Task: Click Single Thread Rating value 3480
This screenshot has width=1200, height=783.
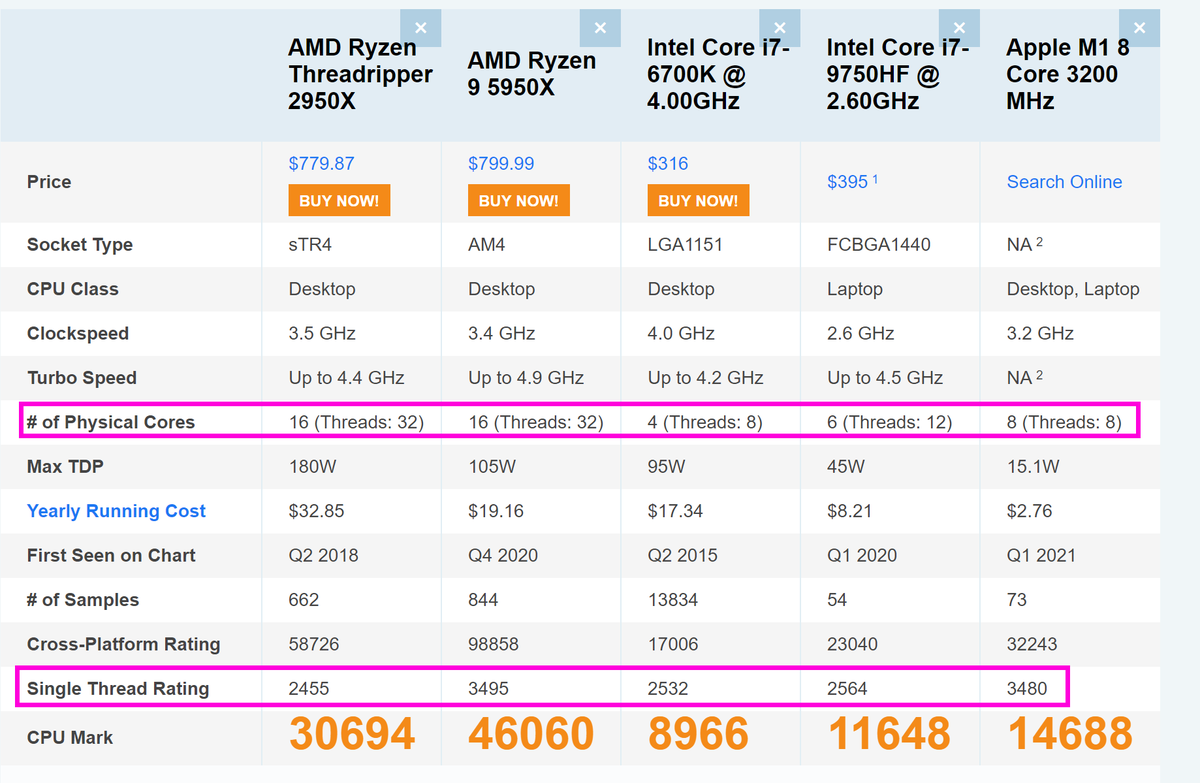Action: coord(1028,688)
